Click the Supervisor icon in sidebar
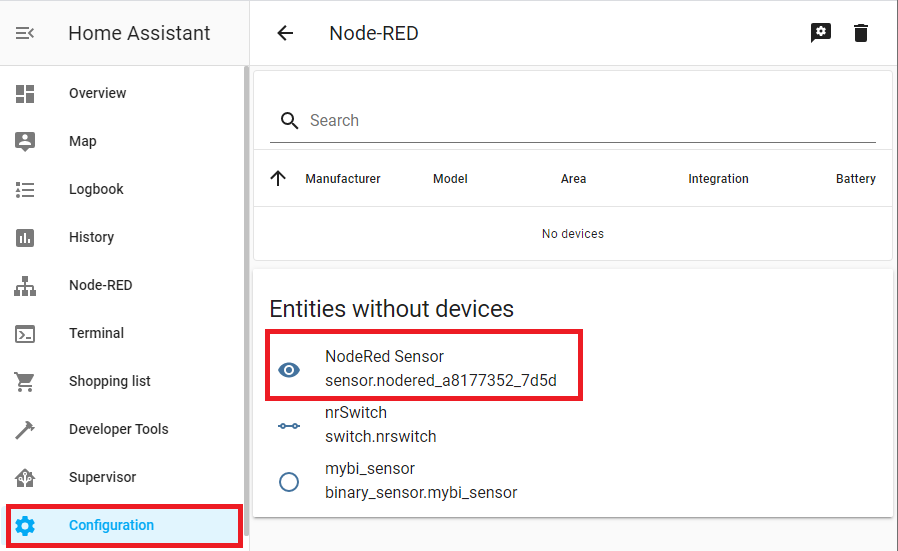Image resolution: width=898 pixels, height=551 pixels. click(25, 478)
